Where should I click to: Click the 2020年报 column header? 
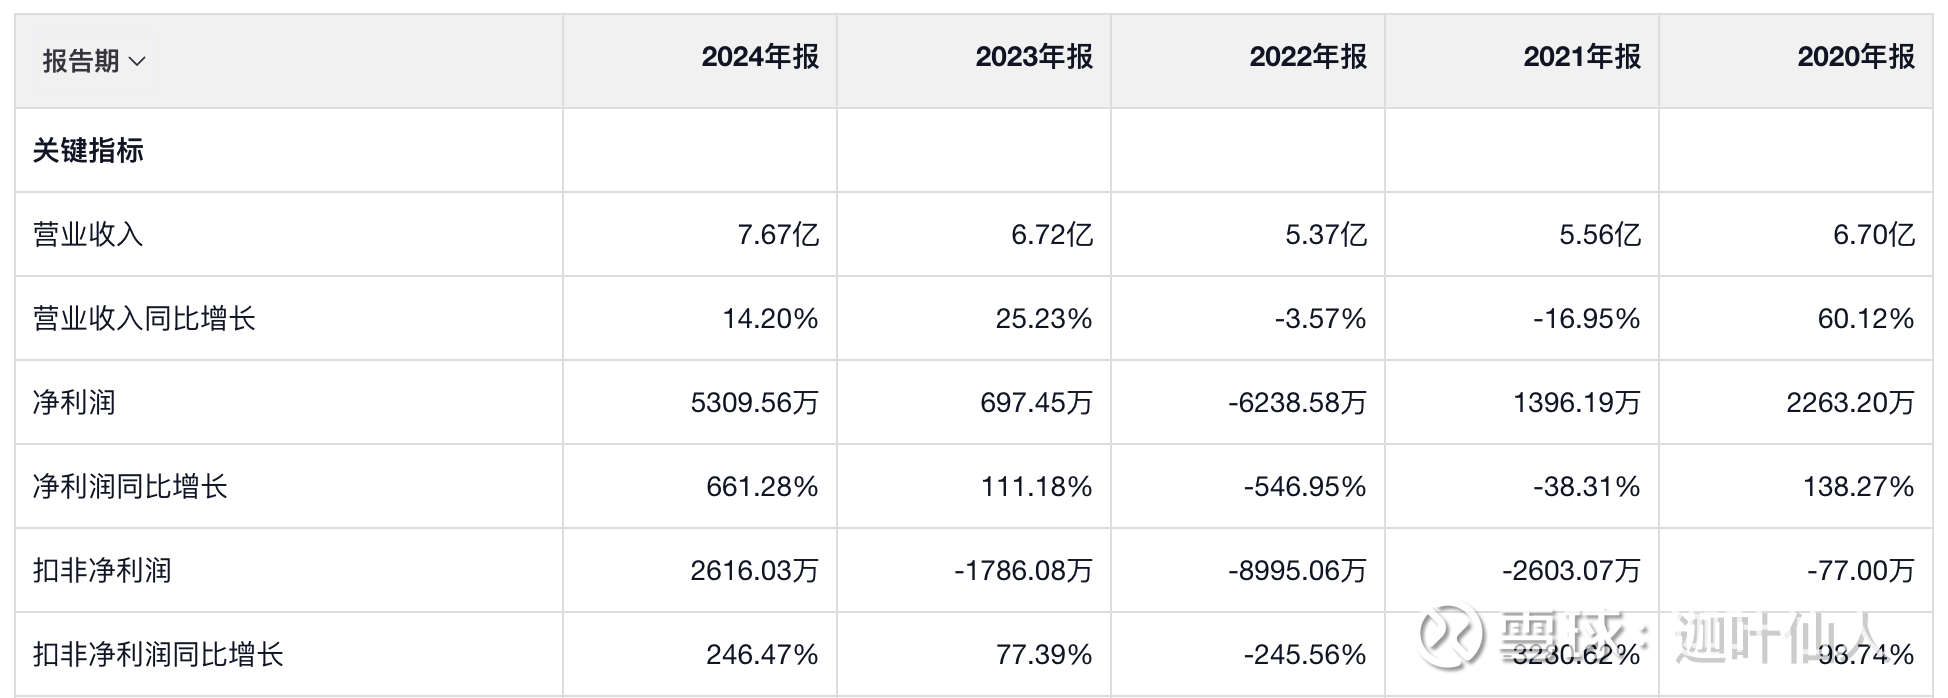1856,57
